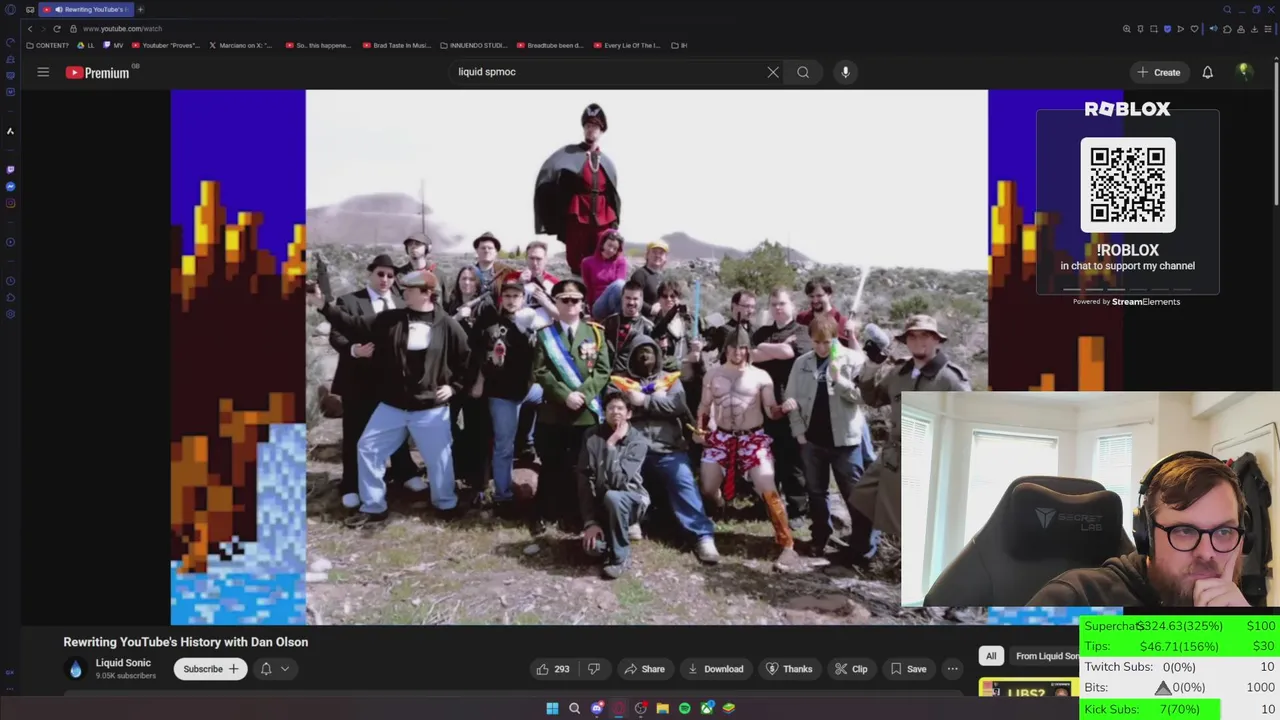Start voice search with microphone
This screenshot has width=1280, height=720.
click(845, 72)
